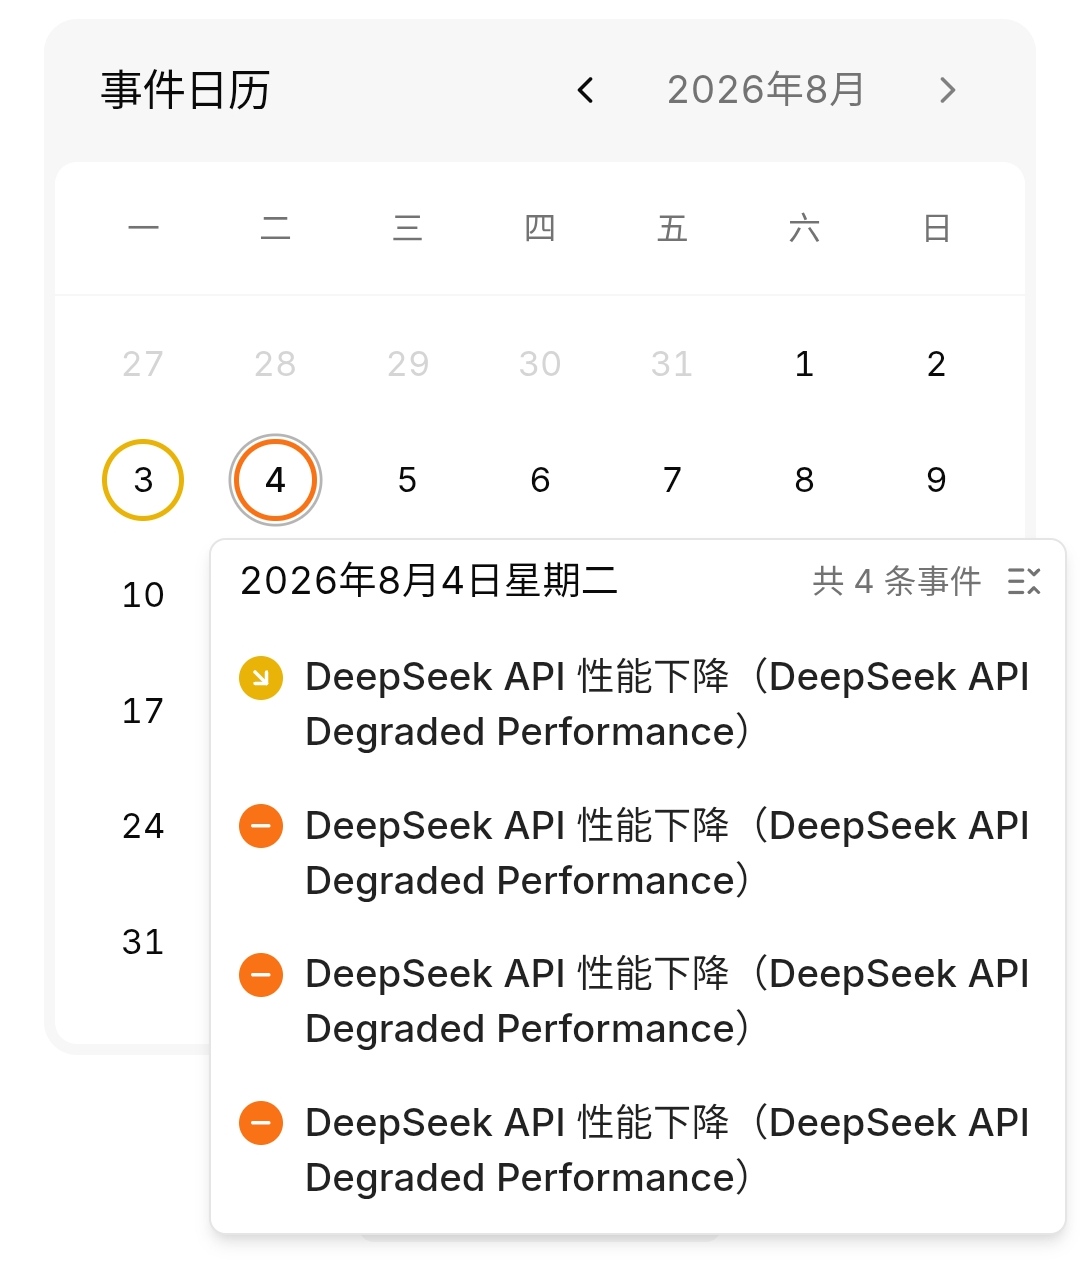
Task: Select date 2 in calendar
Action: tap(936, 364)
